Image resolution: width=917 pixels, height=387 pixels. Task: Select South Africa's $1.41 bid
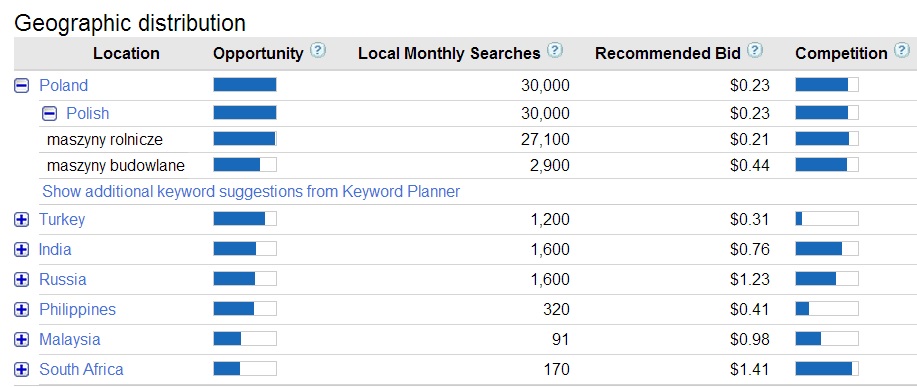[750, 369]
